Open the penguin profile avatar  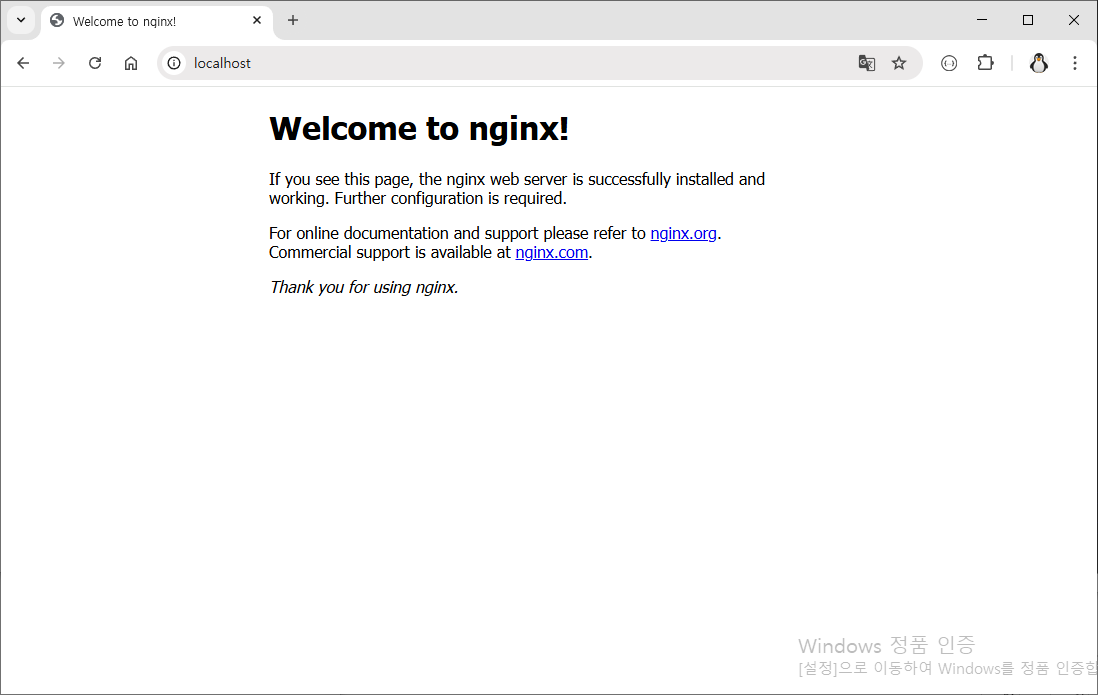(1038, 63)
